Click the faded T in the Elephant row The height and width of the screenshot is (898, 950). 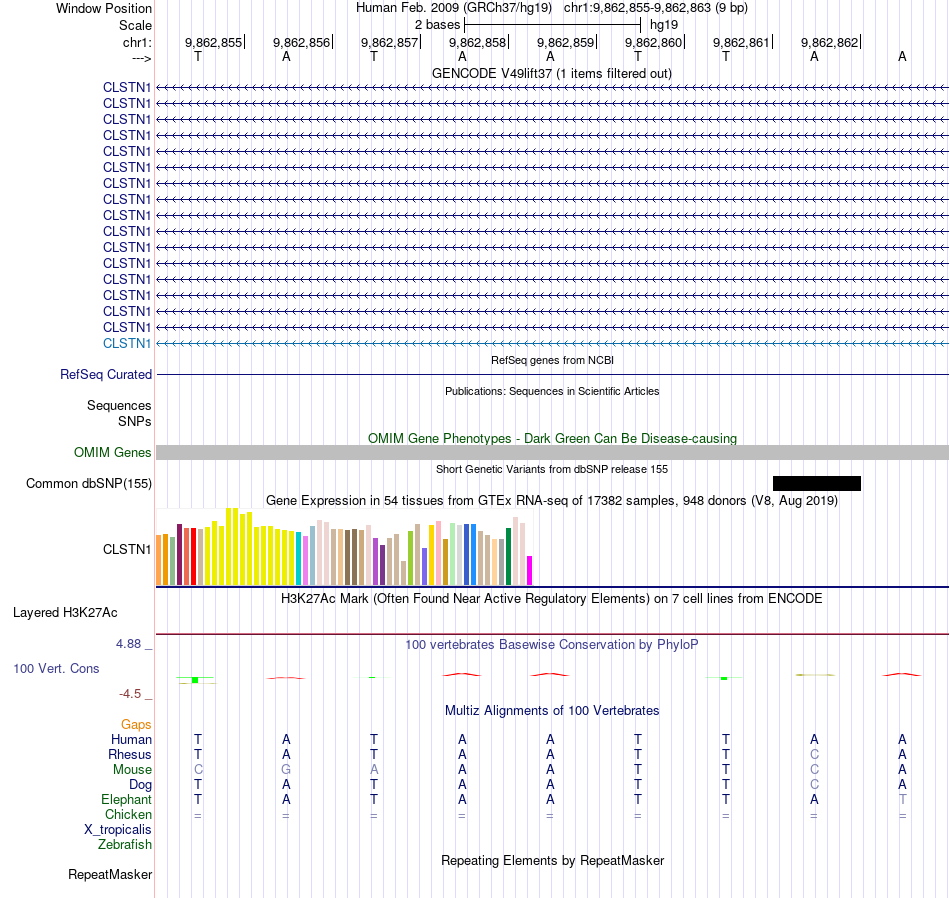pyautogui.click(x=902, y=799)
